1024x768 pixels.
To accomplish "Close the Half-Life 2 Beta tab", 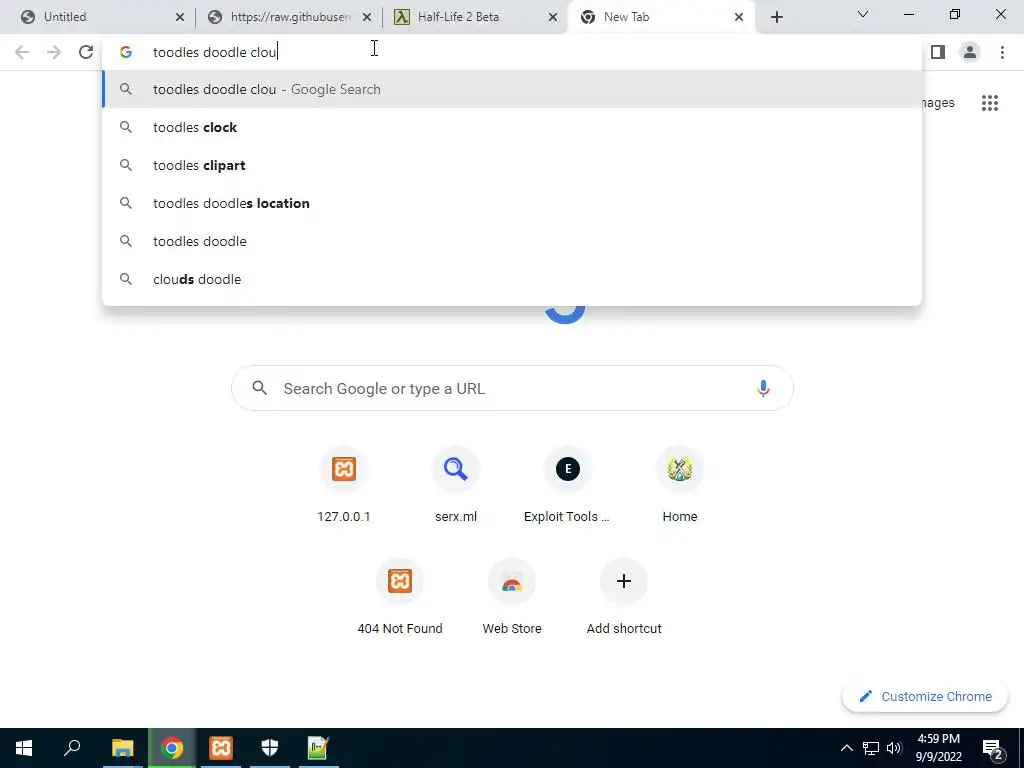I will click(x=553, y=17).
